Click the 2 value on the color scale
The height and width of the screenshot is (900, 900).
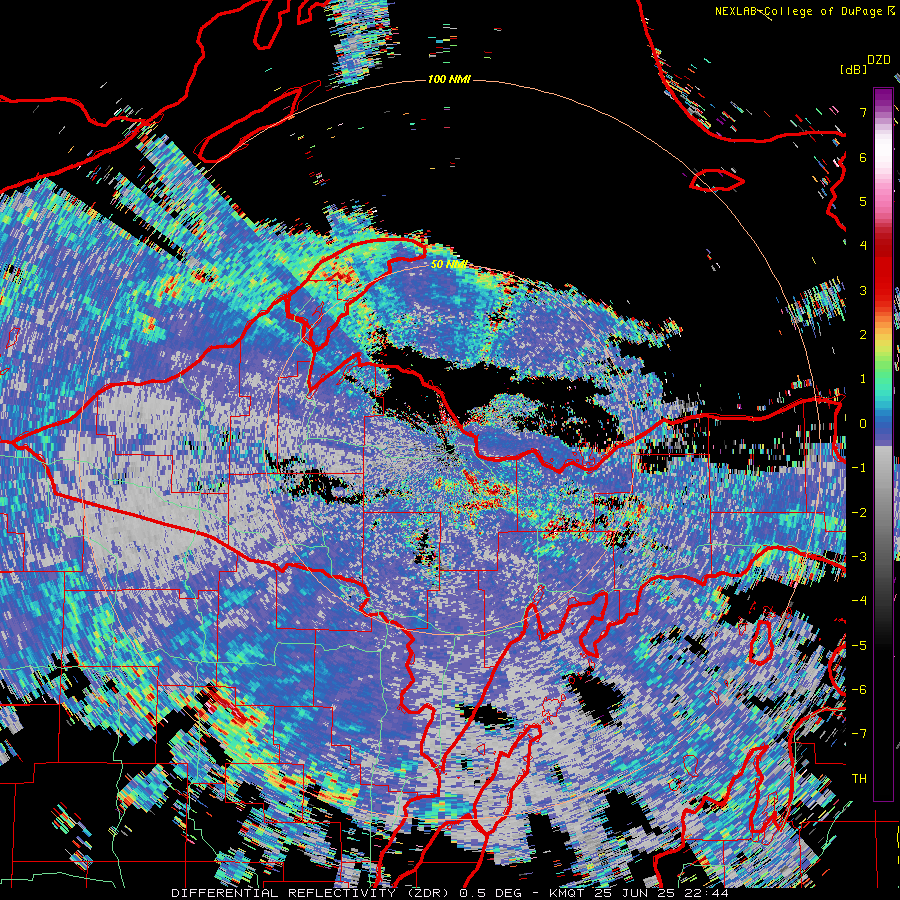pos(863,335)
